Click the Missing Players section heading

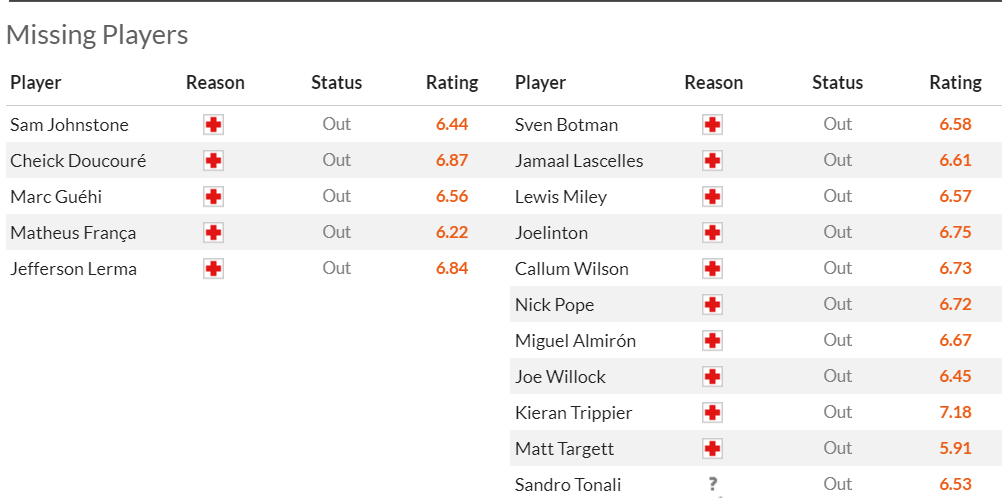click(x=97, y=35)
